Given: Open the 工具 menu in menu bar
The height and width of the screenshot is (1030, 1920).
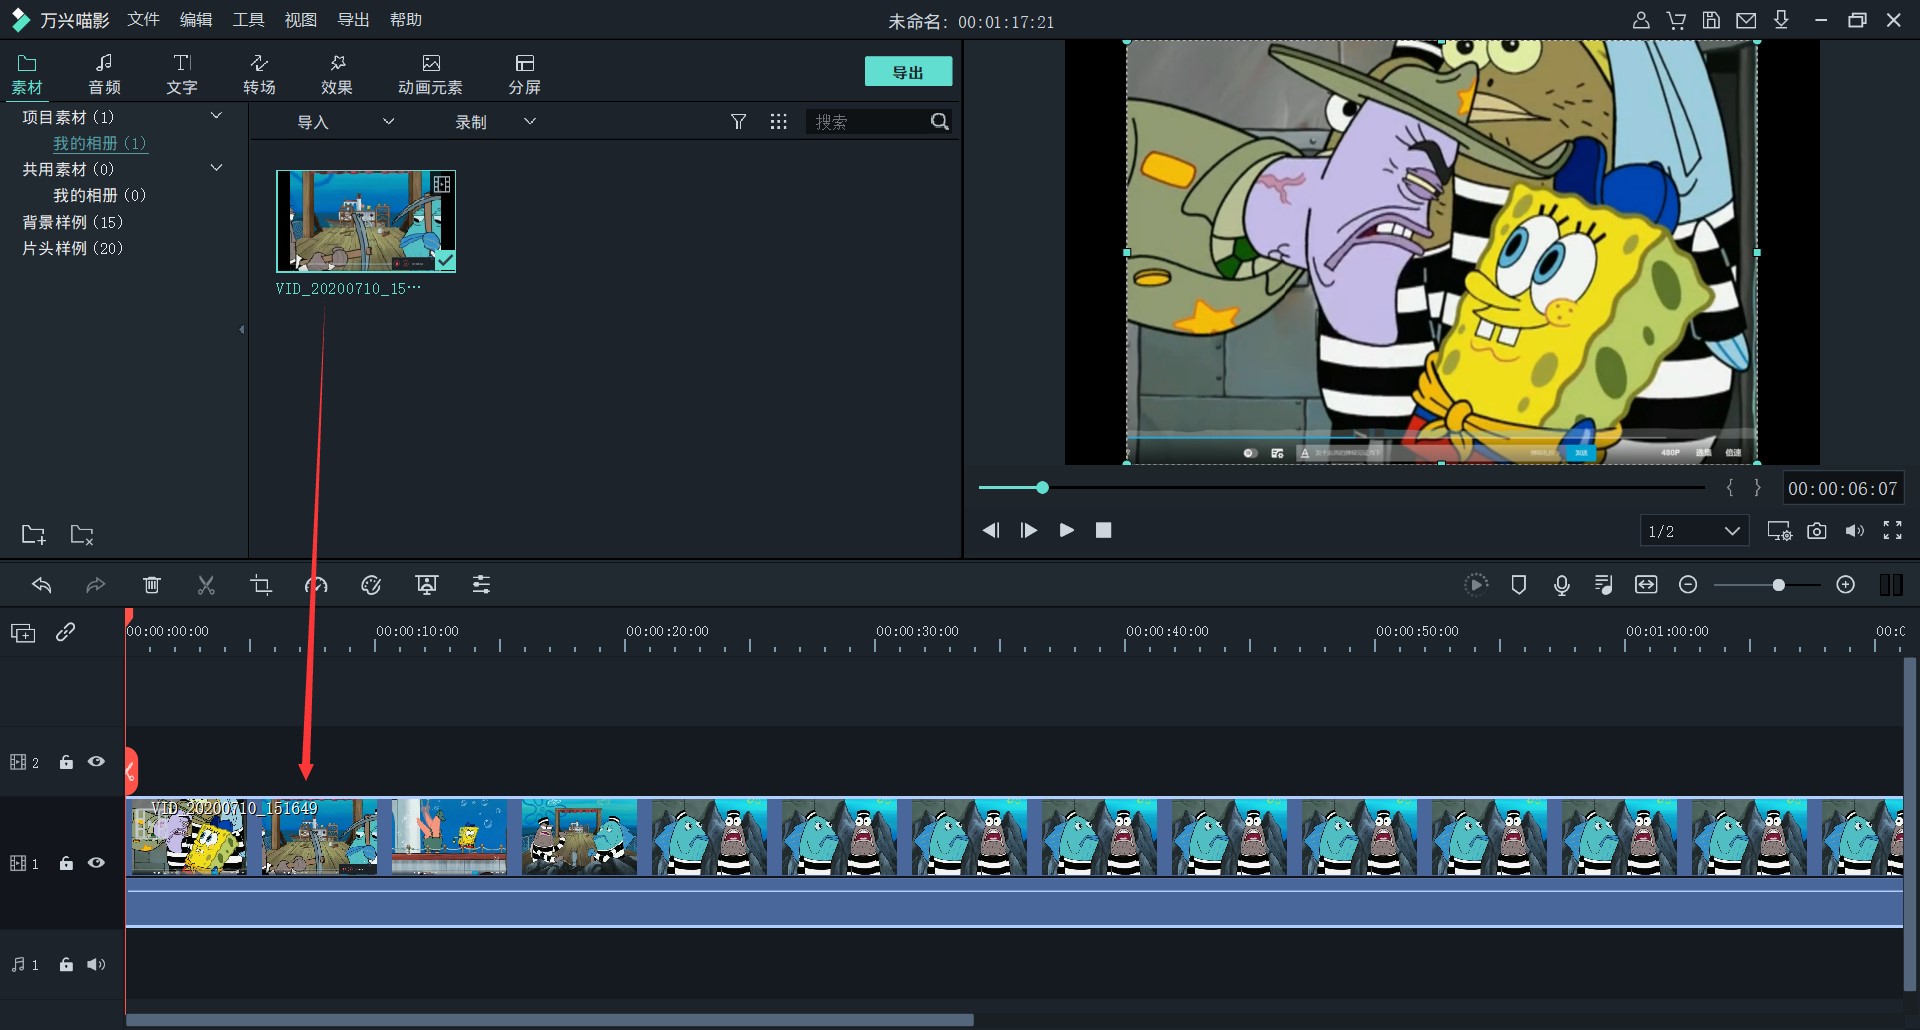Looking at the screenshot, I should click(248, 20).
